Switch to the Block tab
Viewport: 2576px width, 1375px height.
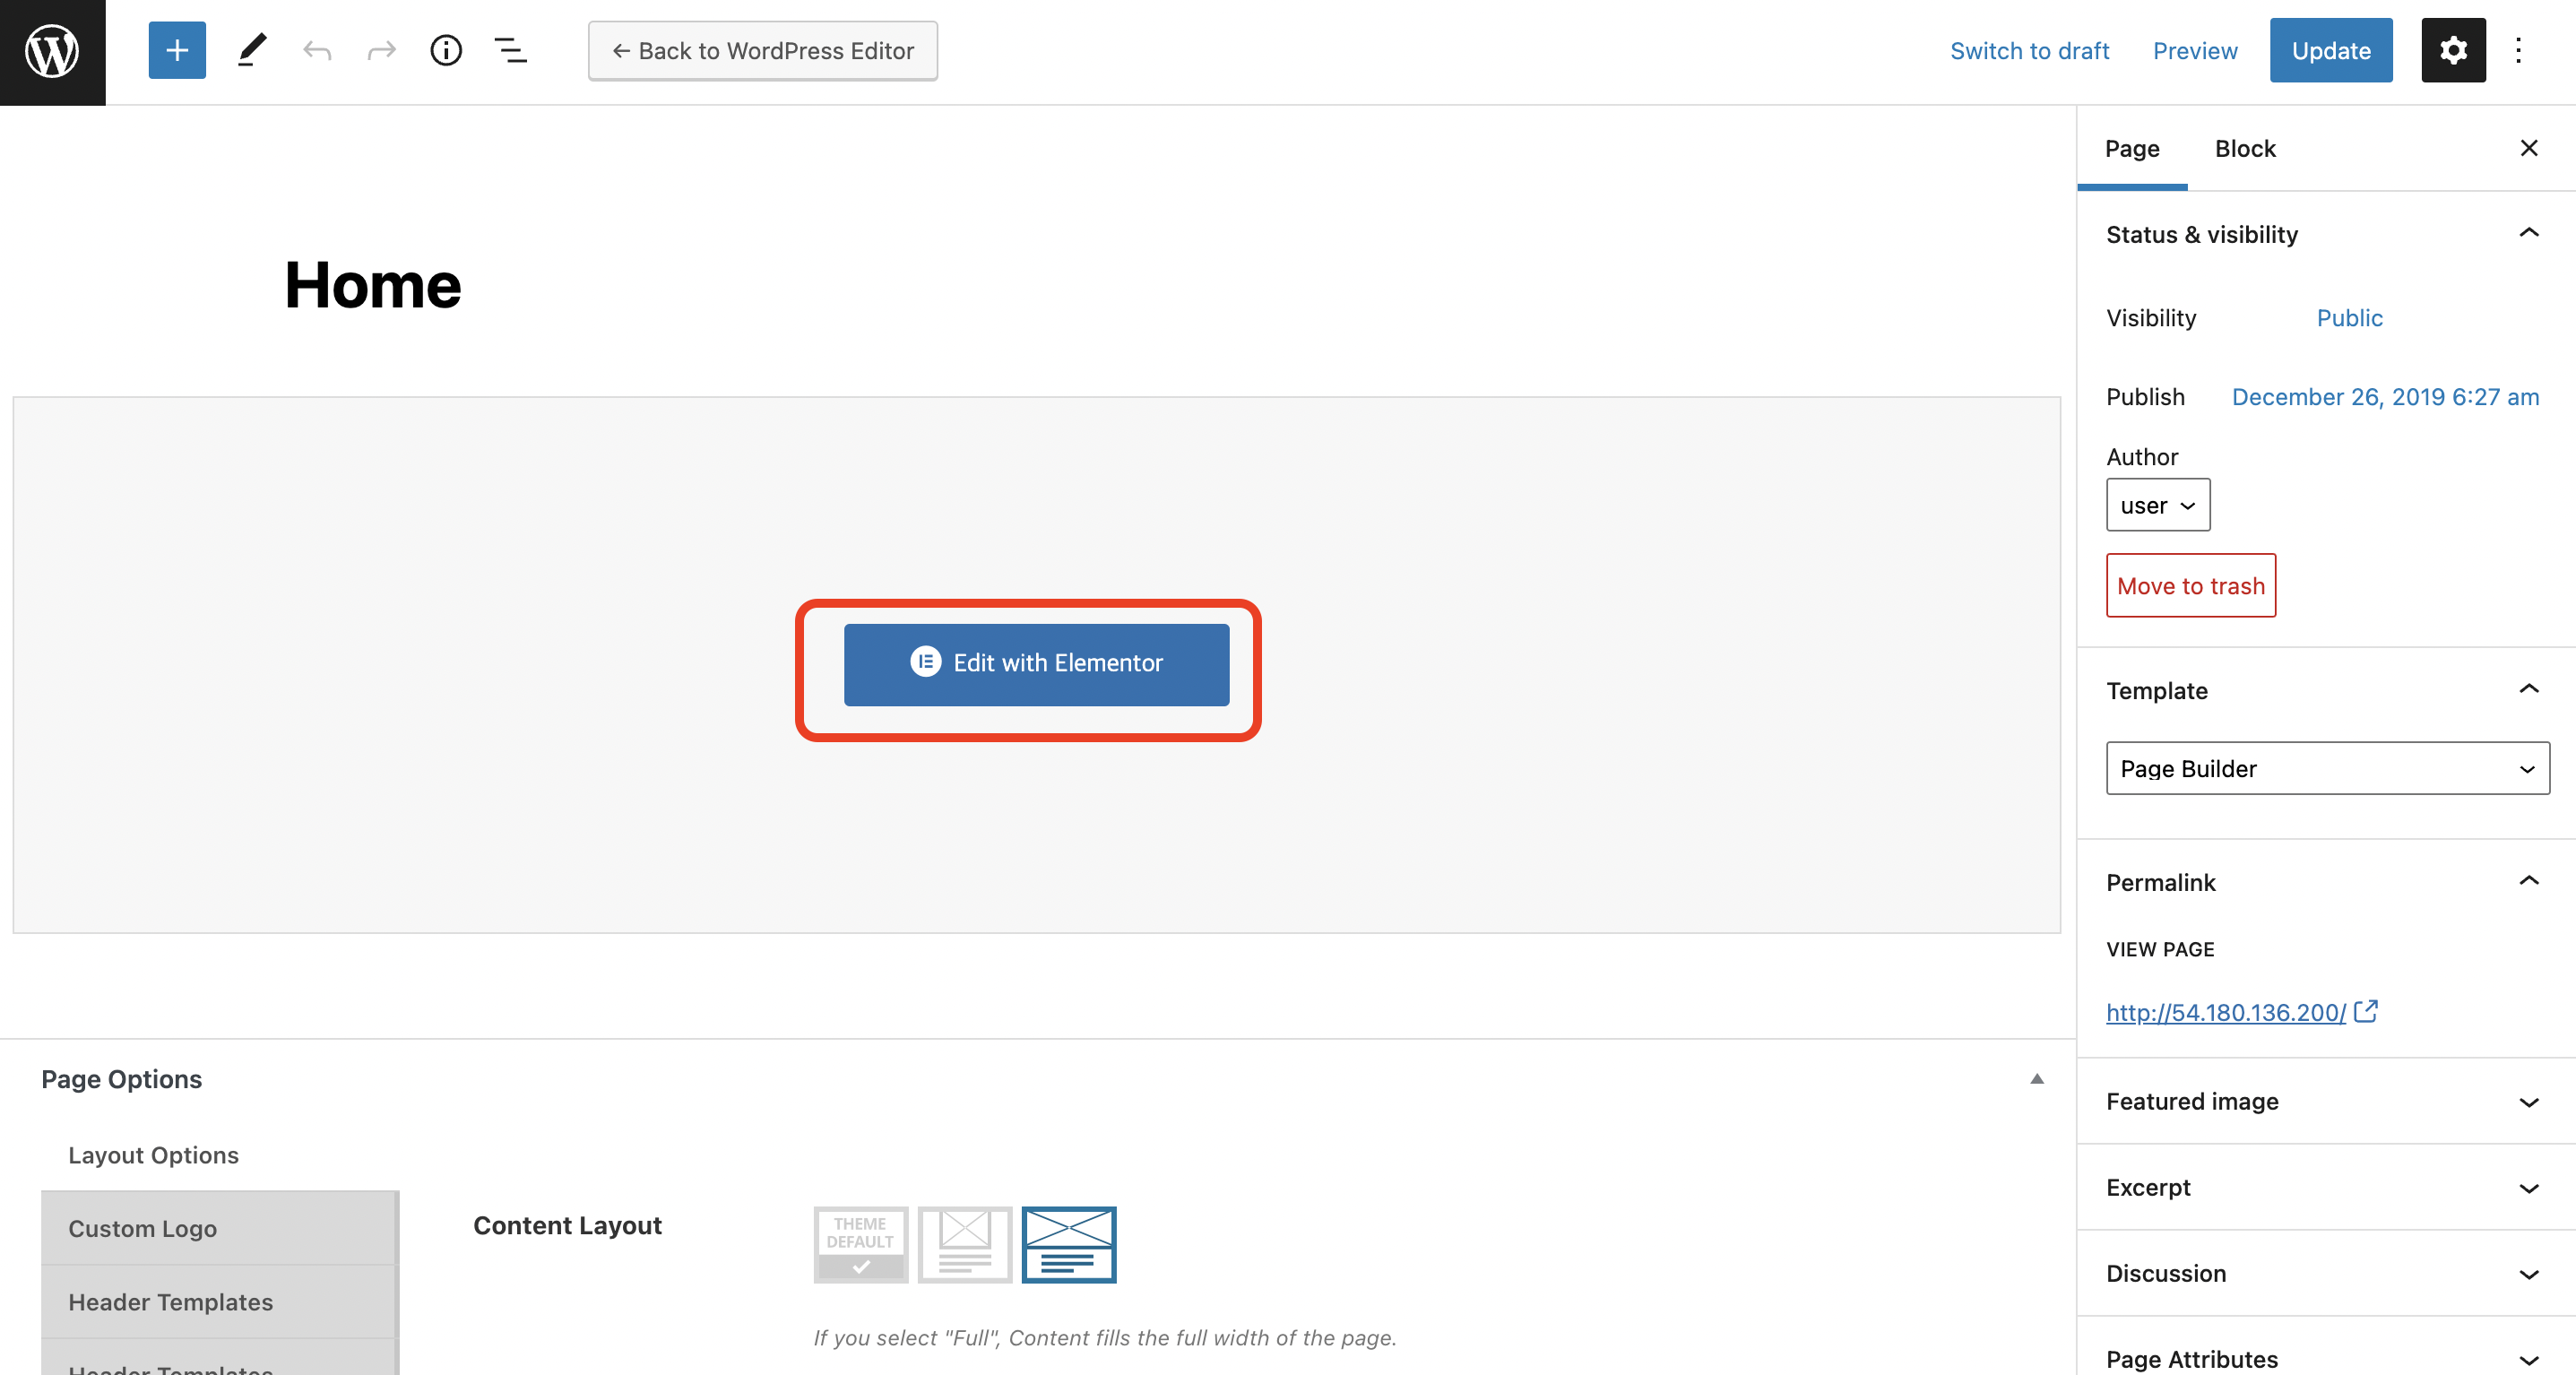[2244, 148]
